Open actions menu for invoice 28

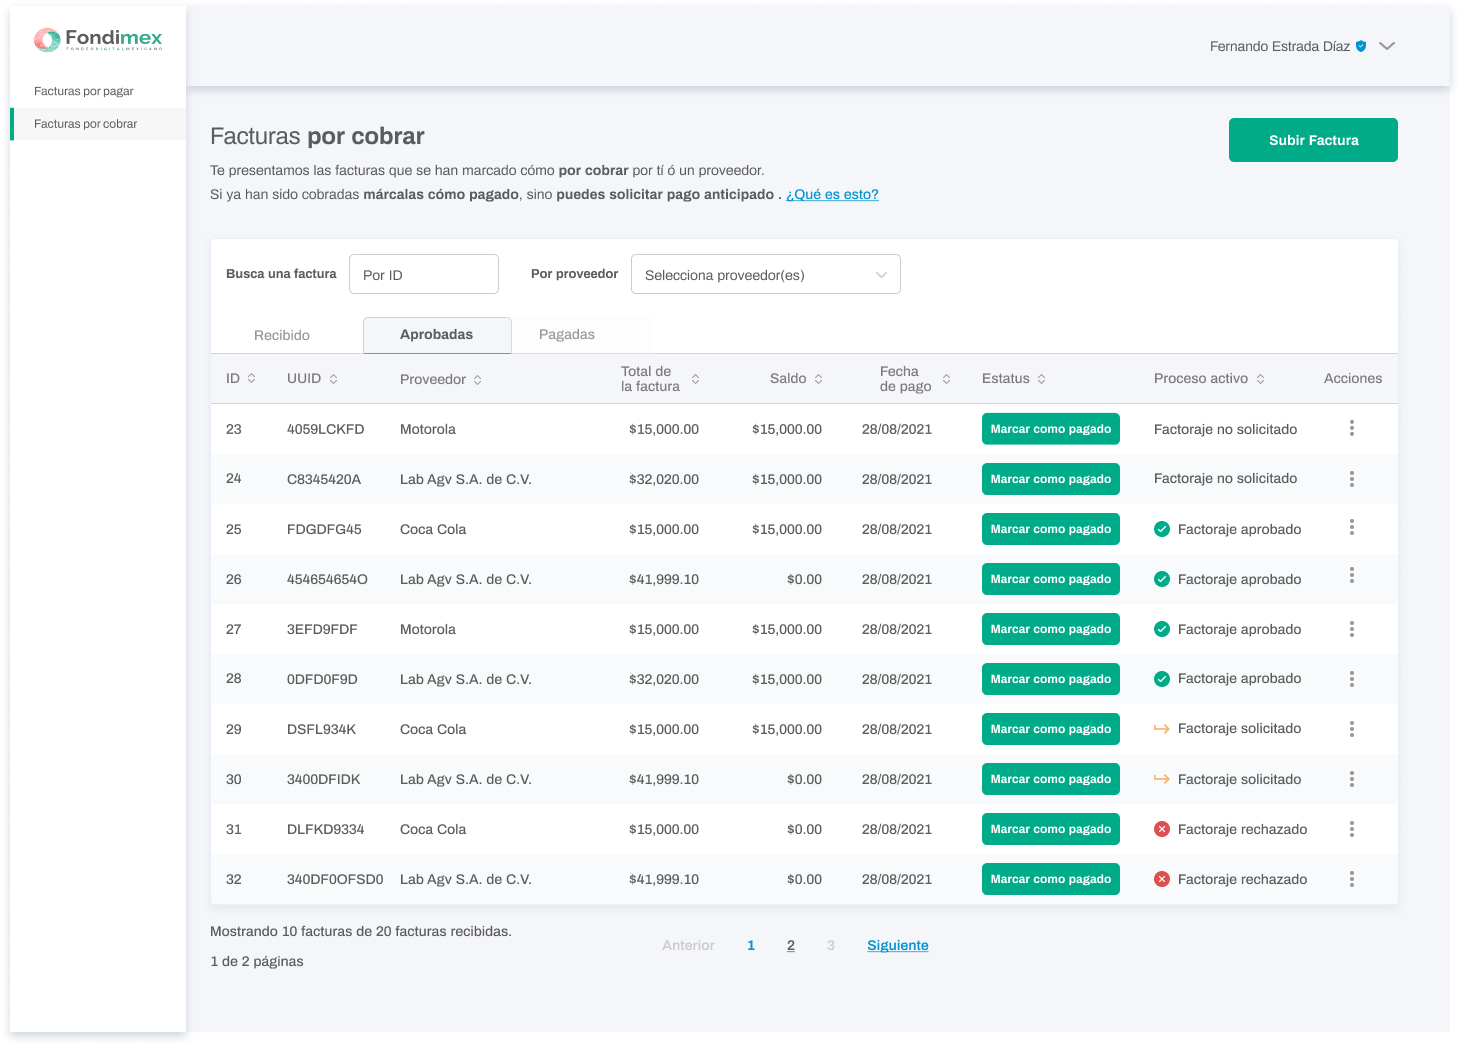(x=1352, y=679)
